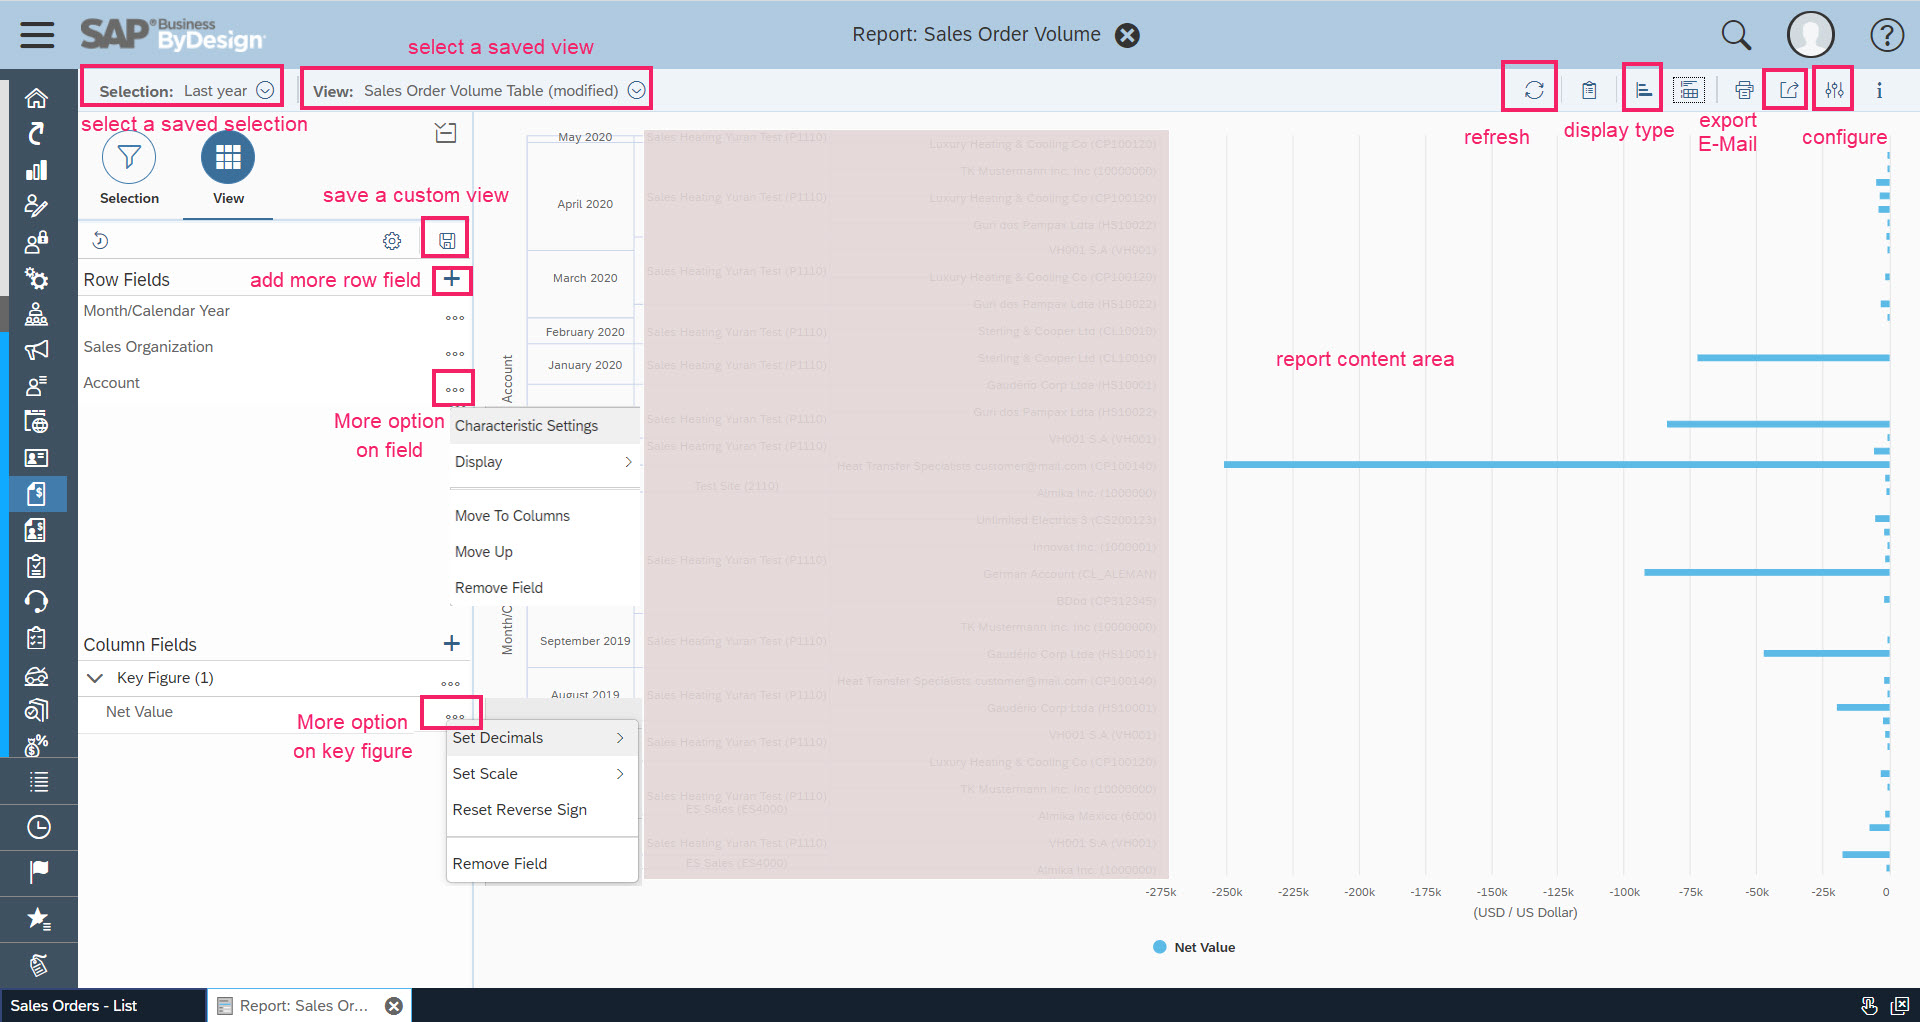The image size is (1920, 1022).
Task: Open more options for Key Figure (1)
Action: coord(451,684)
